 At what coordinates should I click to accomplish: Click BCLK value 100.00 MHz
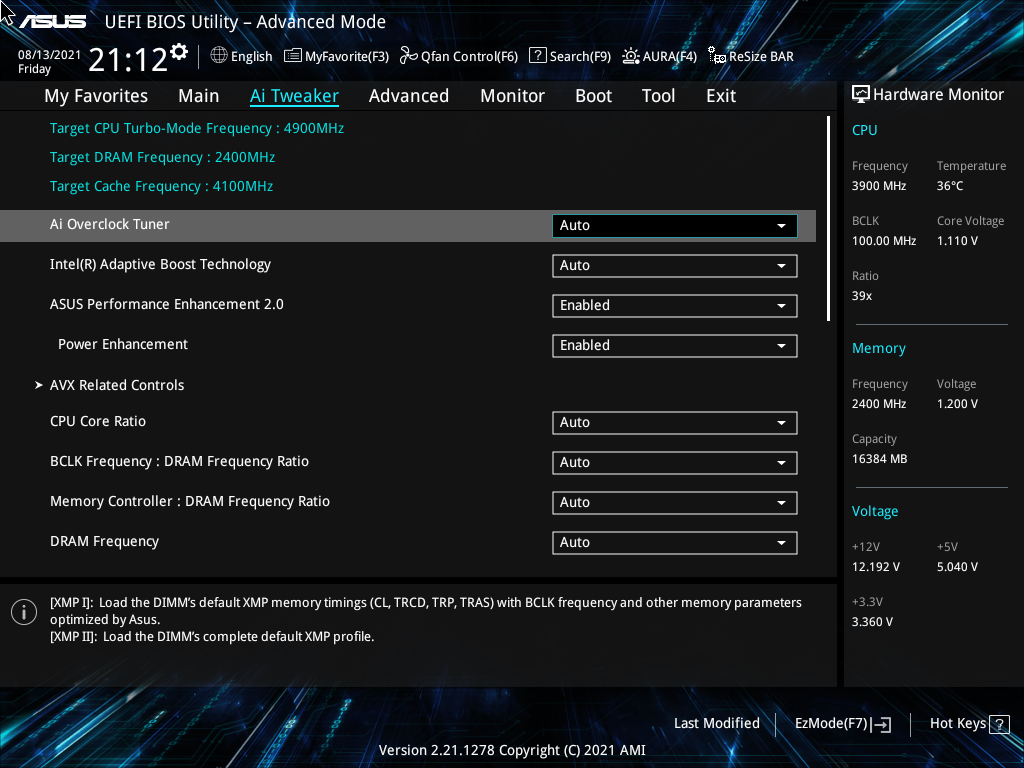coord(884,241)
